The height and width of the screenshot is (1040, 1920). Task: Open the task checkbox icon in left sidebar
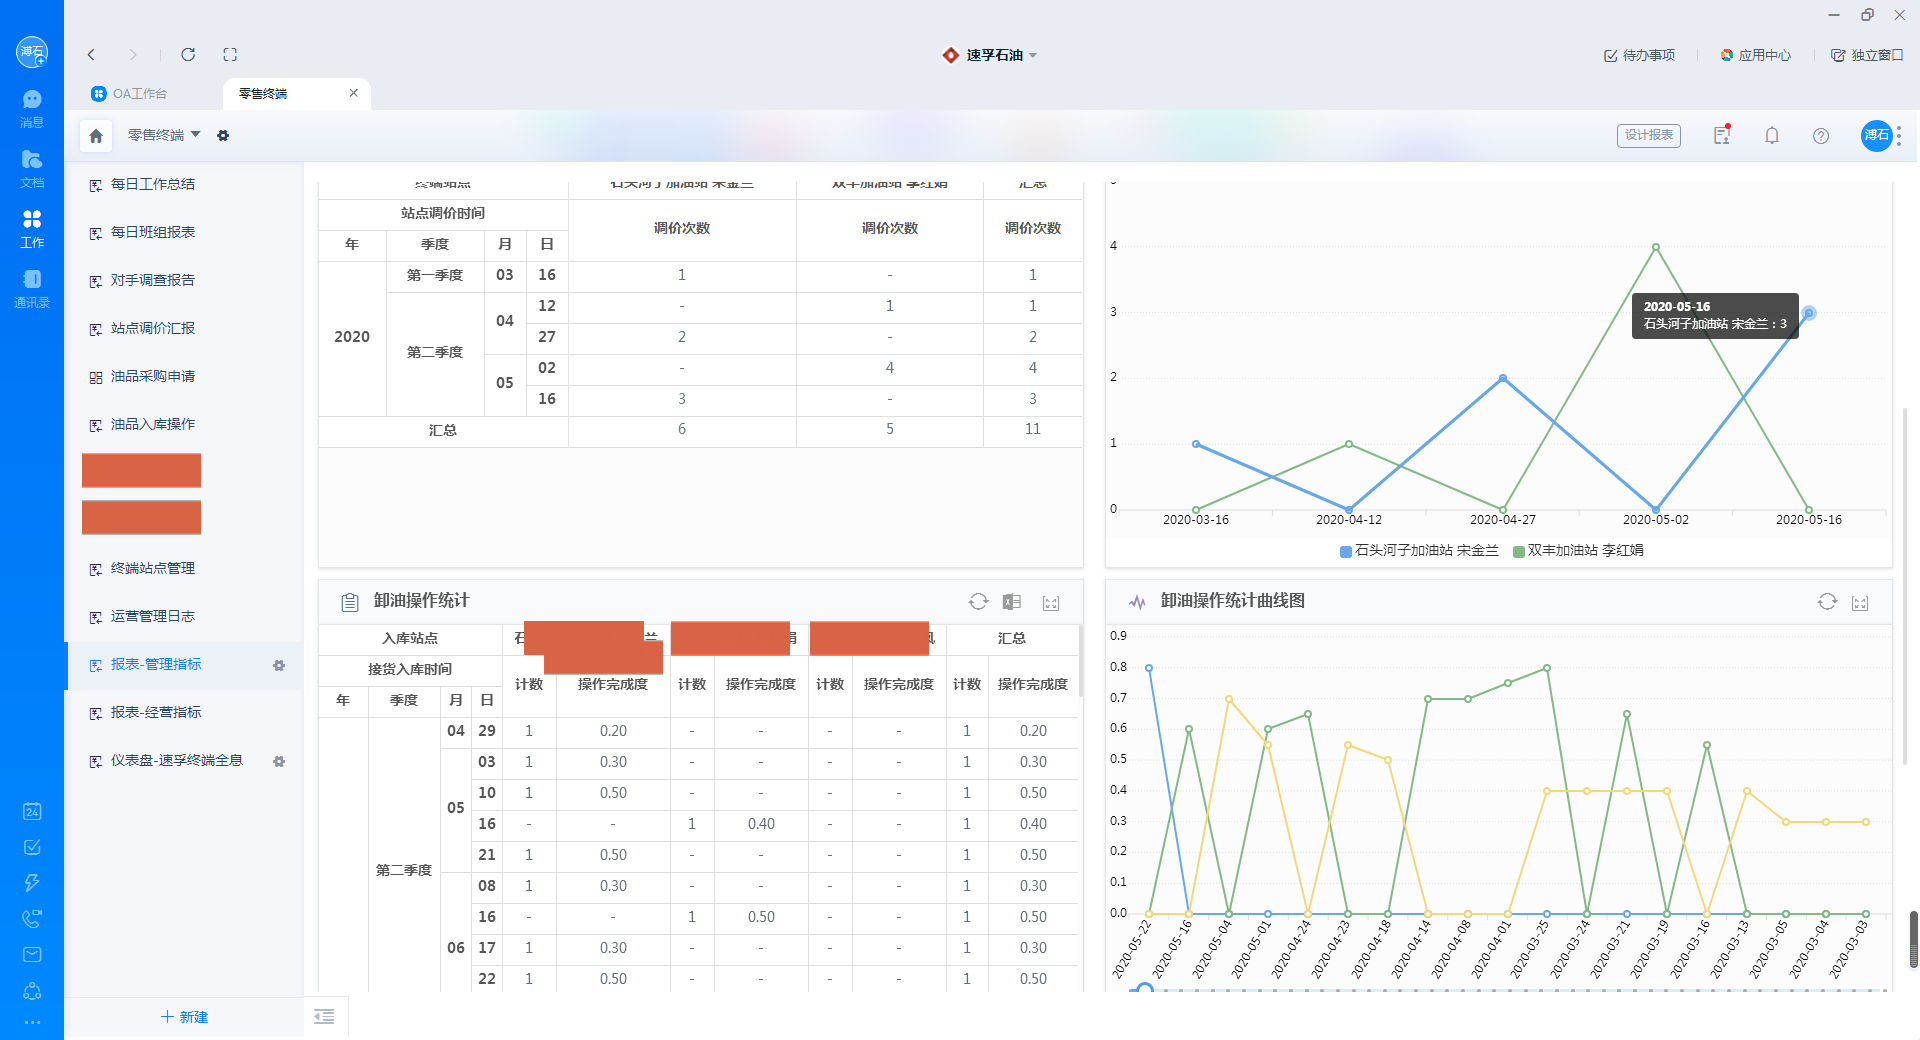click(x=32, y=847)
